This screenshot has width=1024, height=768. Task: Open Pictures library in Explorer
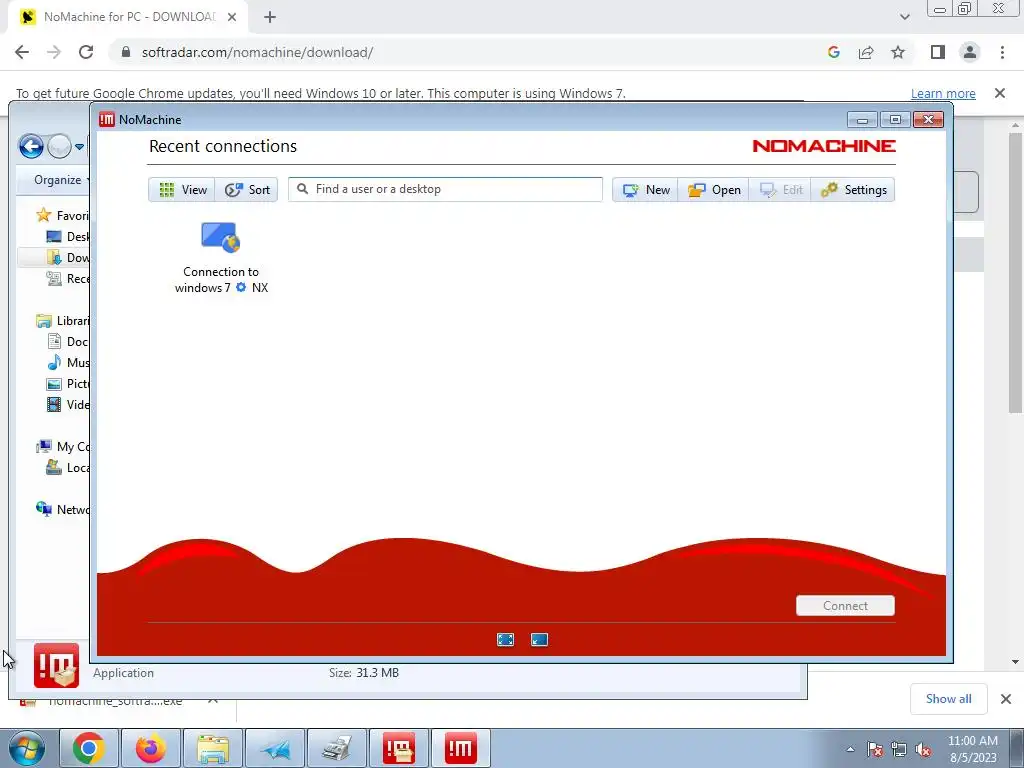[x=68, y=383]
